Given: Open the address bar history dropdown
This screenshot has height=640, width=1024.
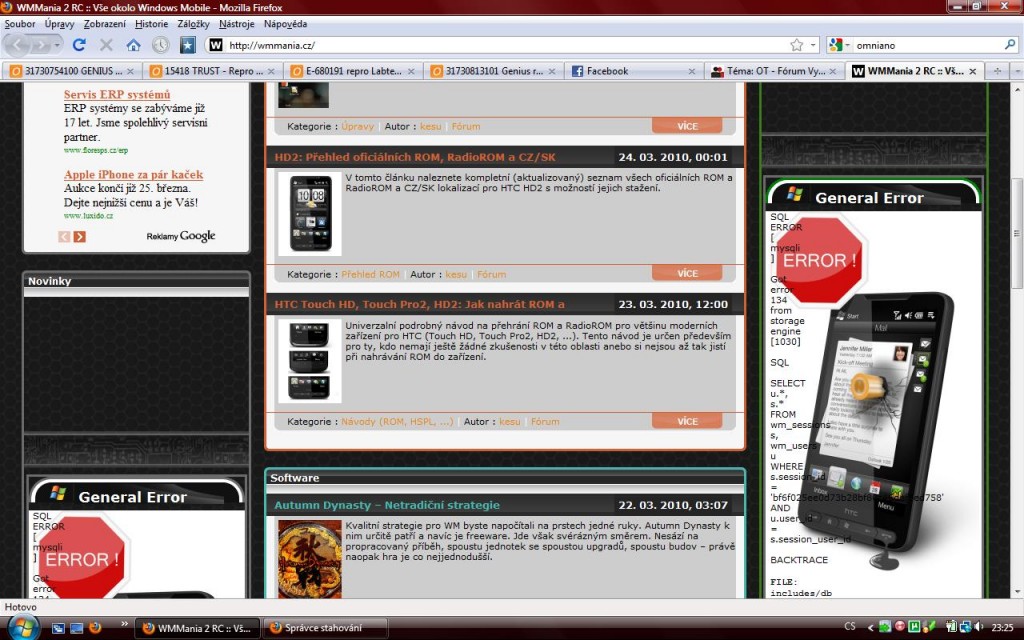Looking at the screenshot, I should point(813,45).
